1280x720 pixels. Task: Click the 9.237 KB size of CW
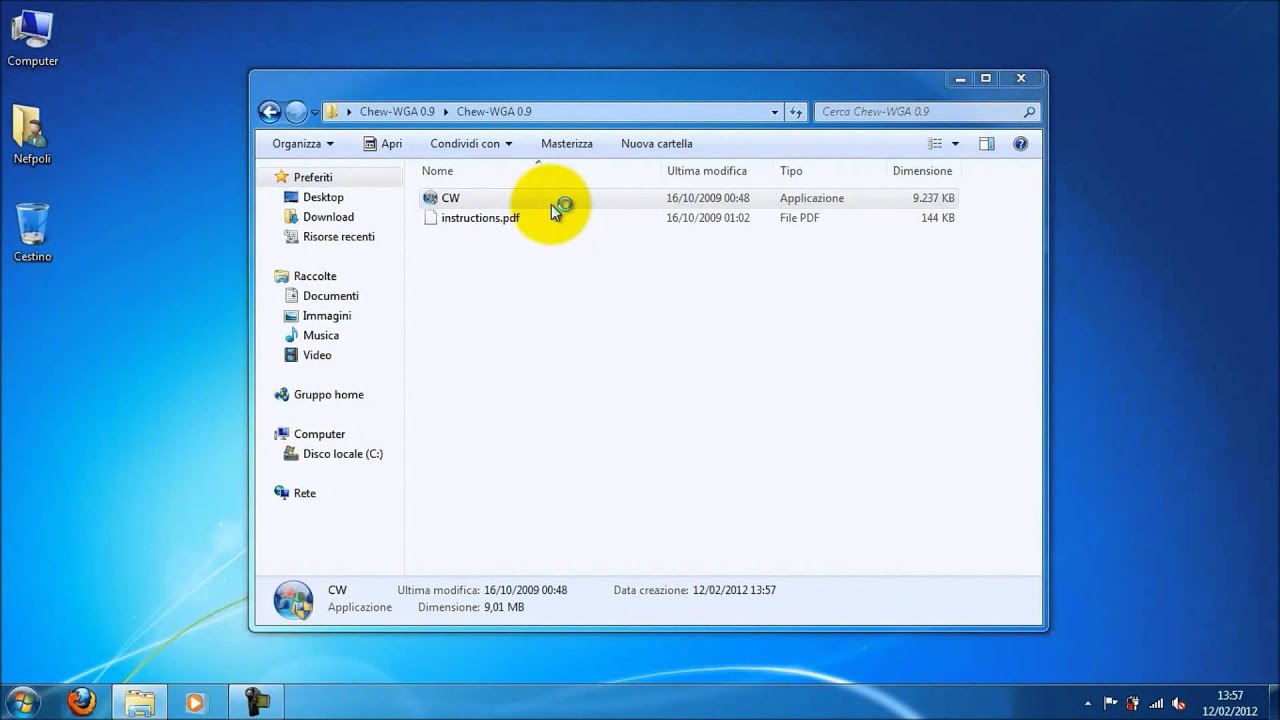(933, 198)
